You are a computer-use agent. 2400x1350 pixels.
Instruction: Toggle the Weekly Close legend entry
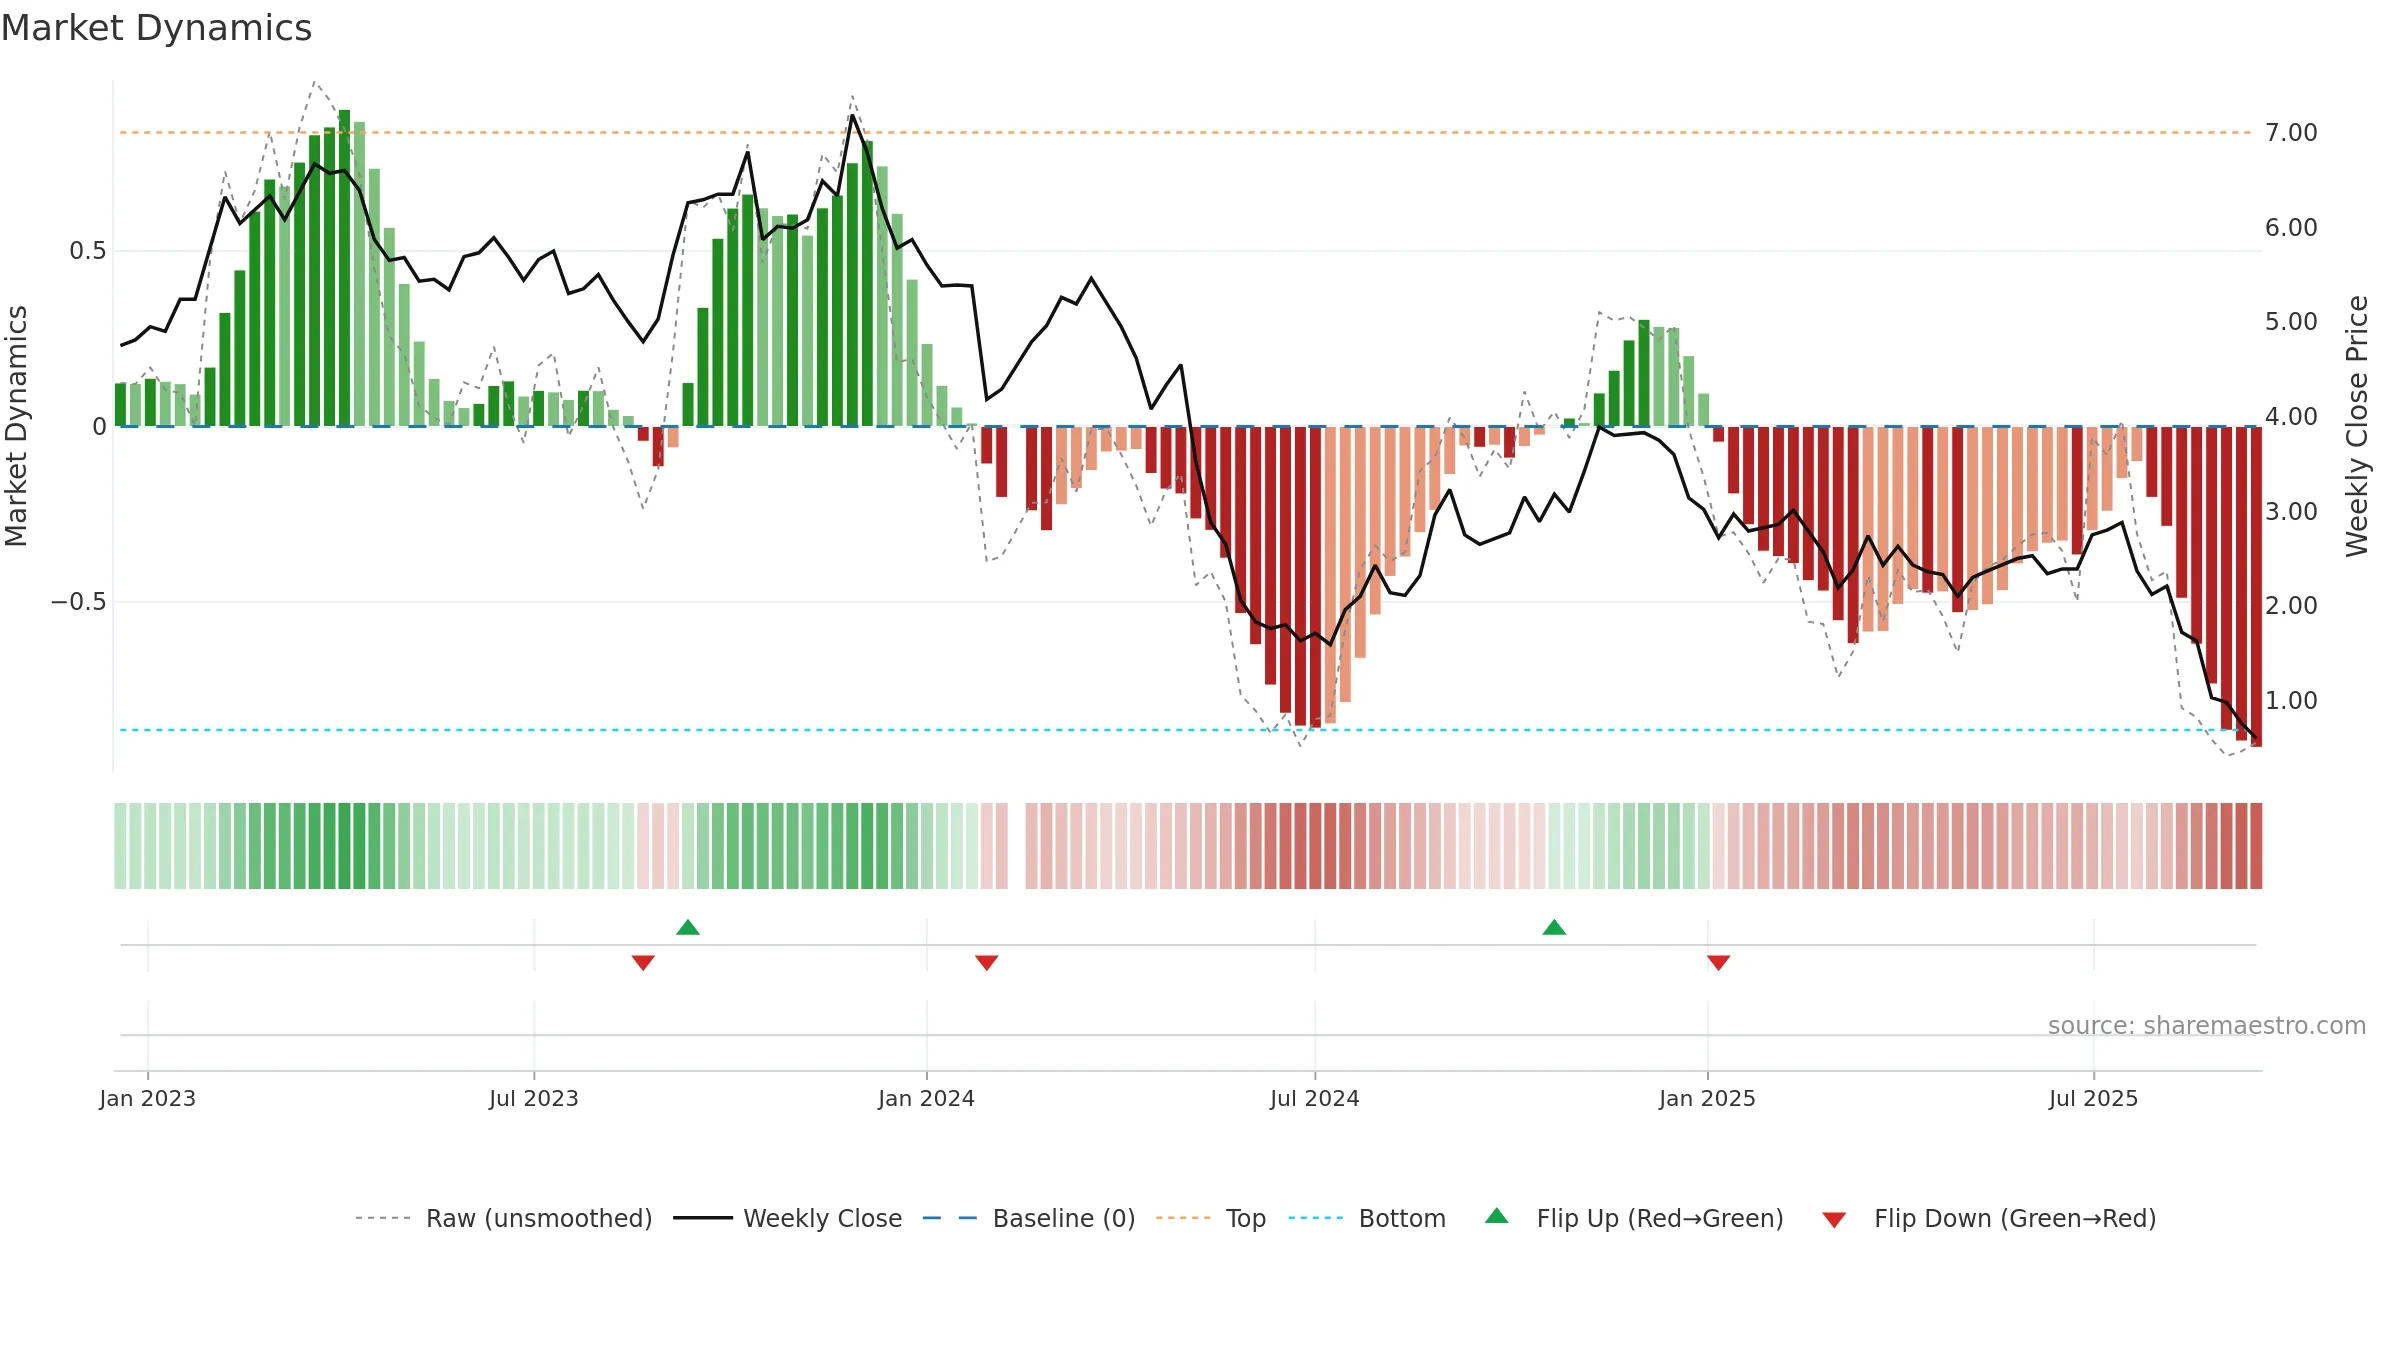tap(787, 1218)
